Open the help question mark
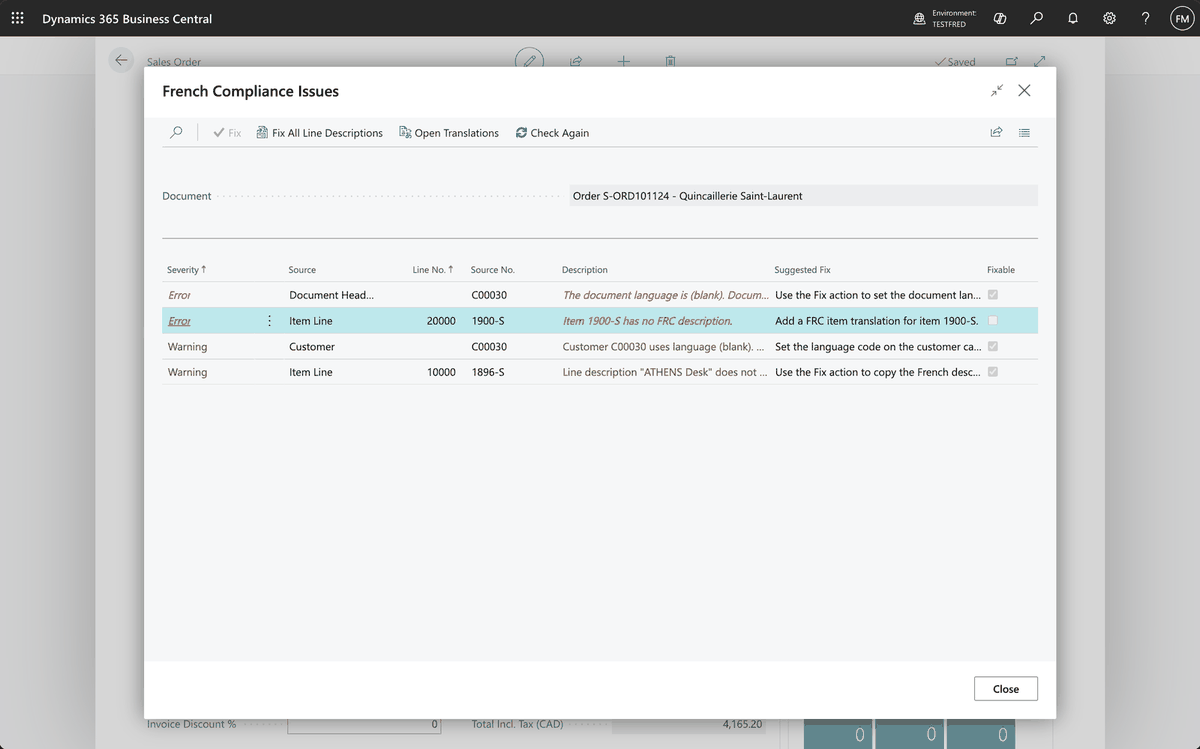Screen dimensions: 1200x749 [1145, 19]
